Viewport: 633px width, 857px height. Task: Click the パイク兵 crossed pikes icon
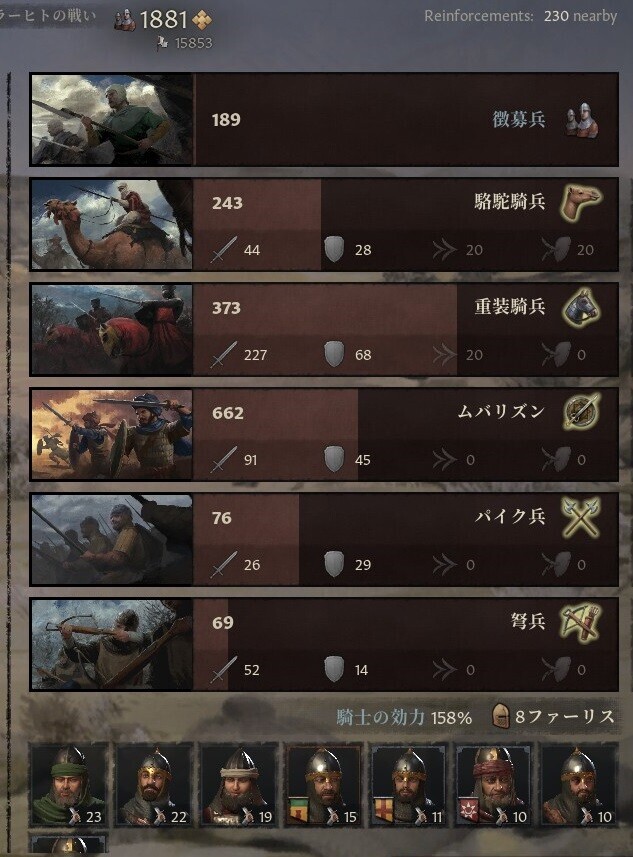pyautogui.click(x=581, y=517)
